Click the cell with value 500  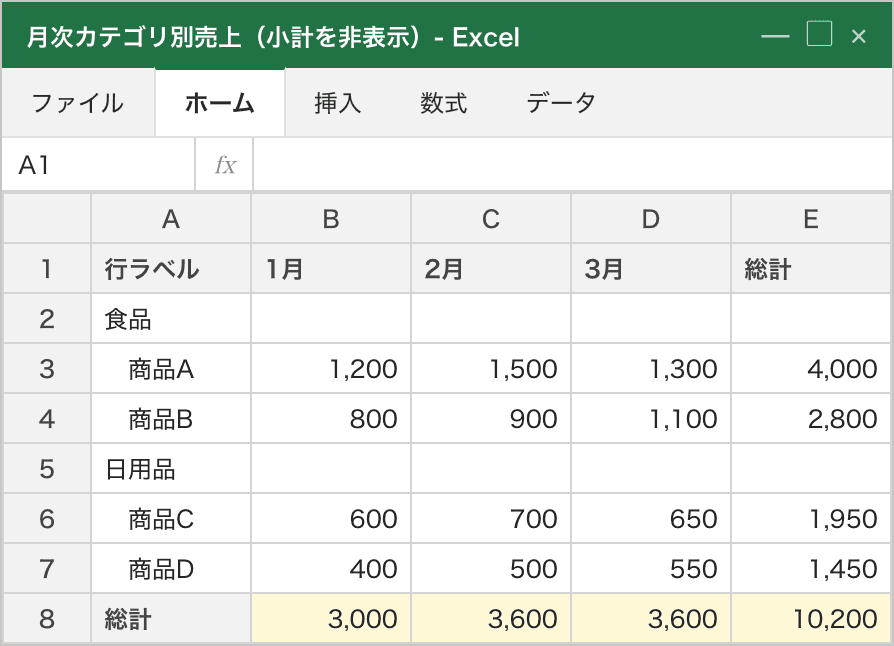[491, 568]
